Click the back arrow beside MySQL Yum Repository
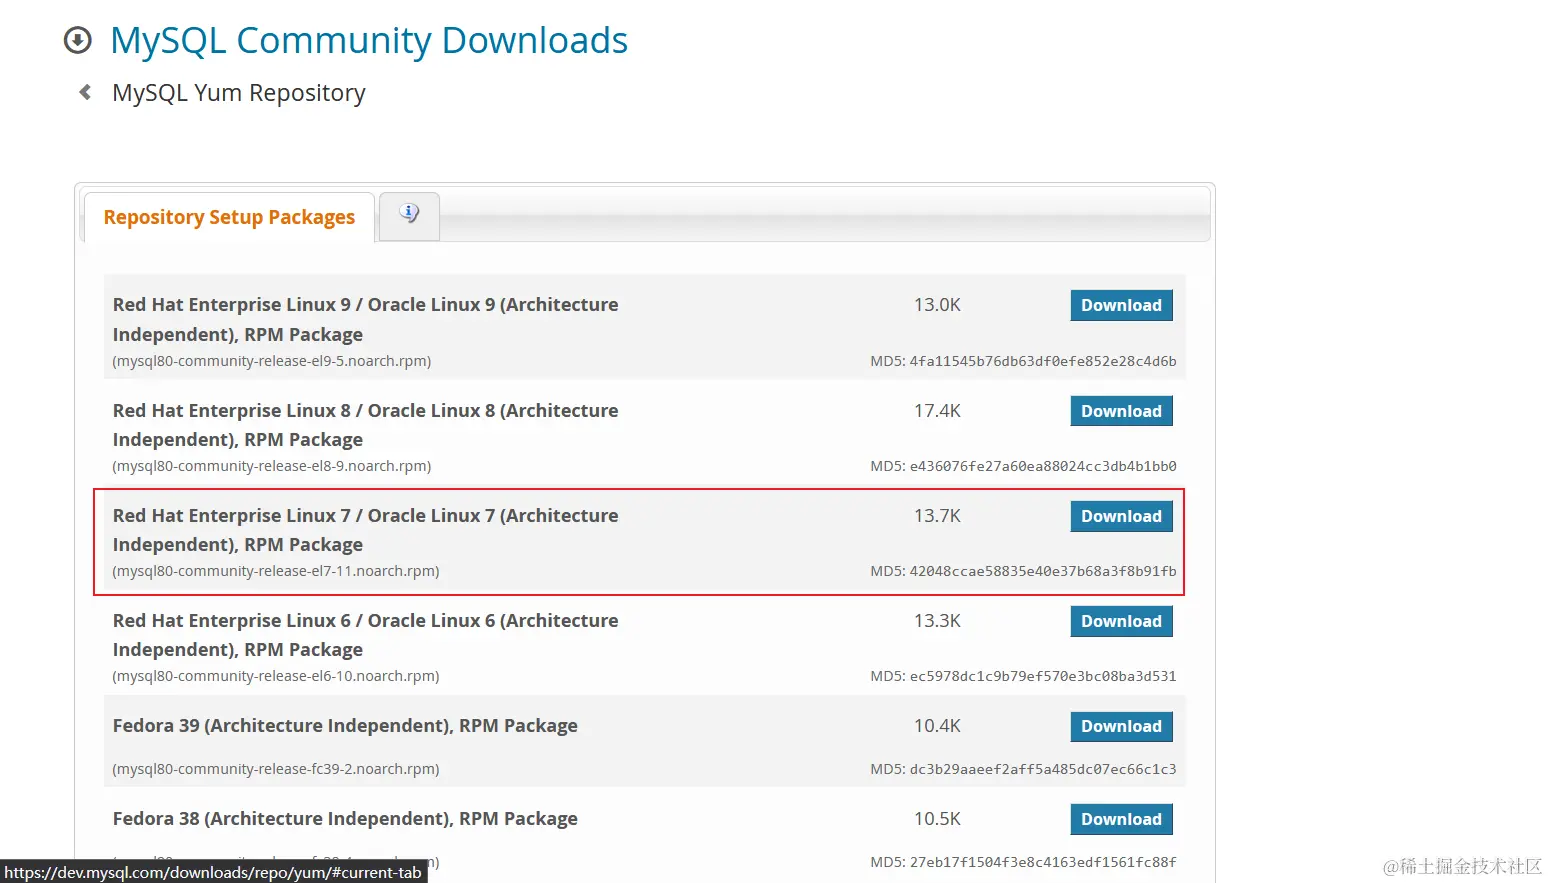 tap(85, 92)
